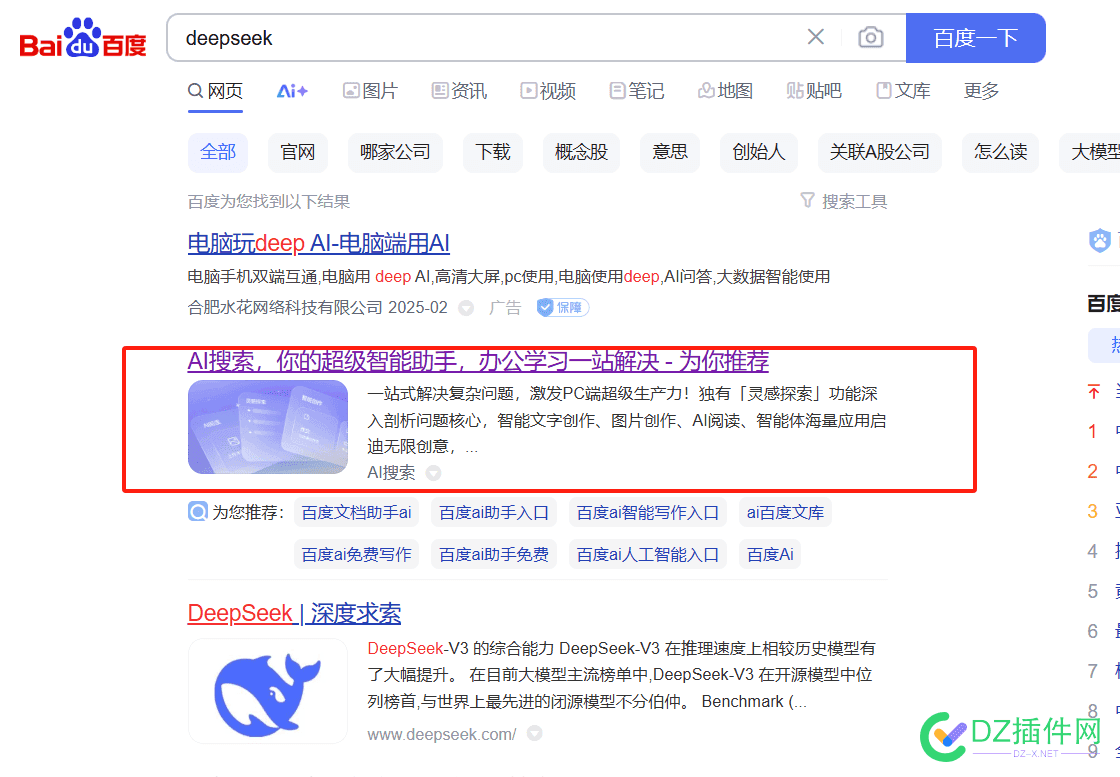Switch to the 地图 tab
Image resolution: width=1120 pixels, height=777 pixels.
click(x=725, y=91)
